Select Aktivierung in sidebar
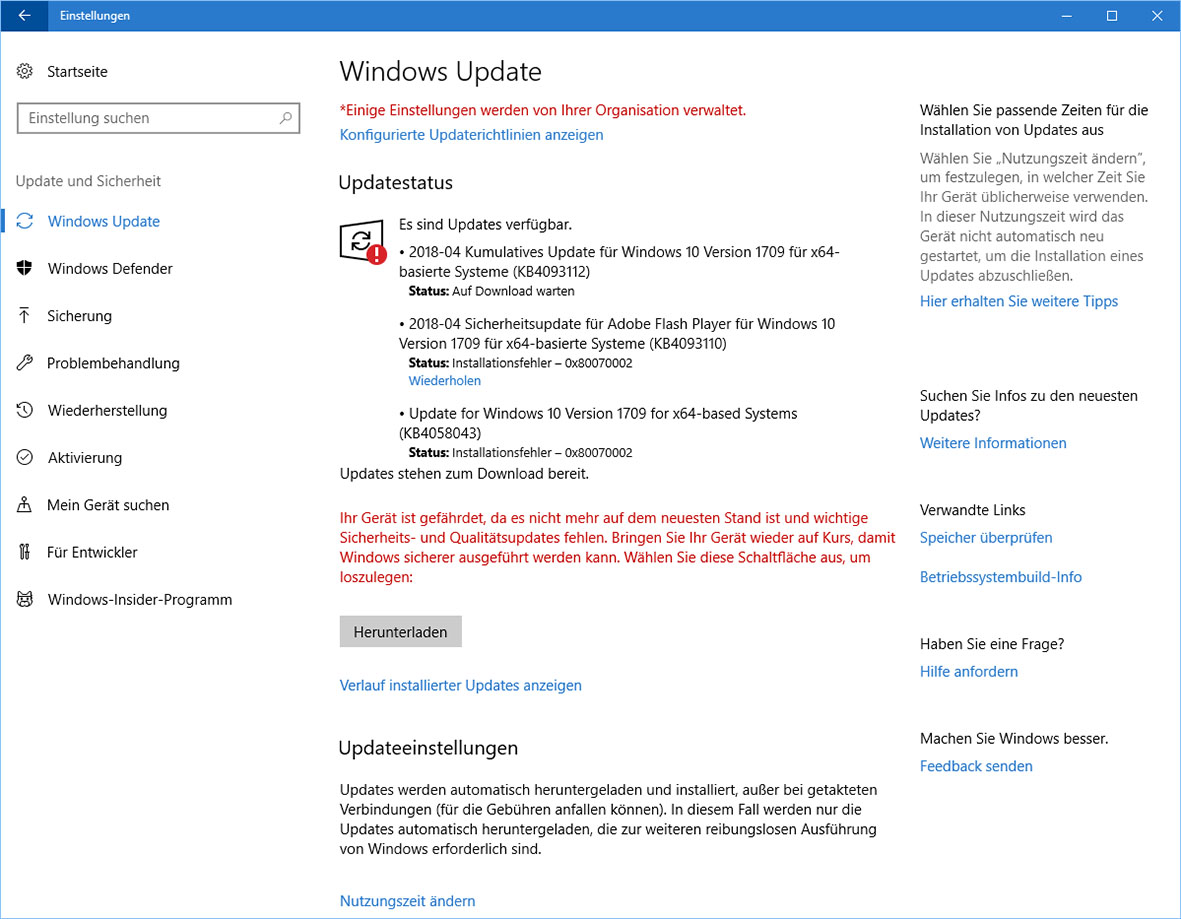This screenshot has height=919, width=1181. (84, 458)
